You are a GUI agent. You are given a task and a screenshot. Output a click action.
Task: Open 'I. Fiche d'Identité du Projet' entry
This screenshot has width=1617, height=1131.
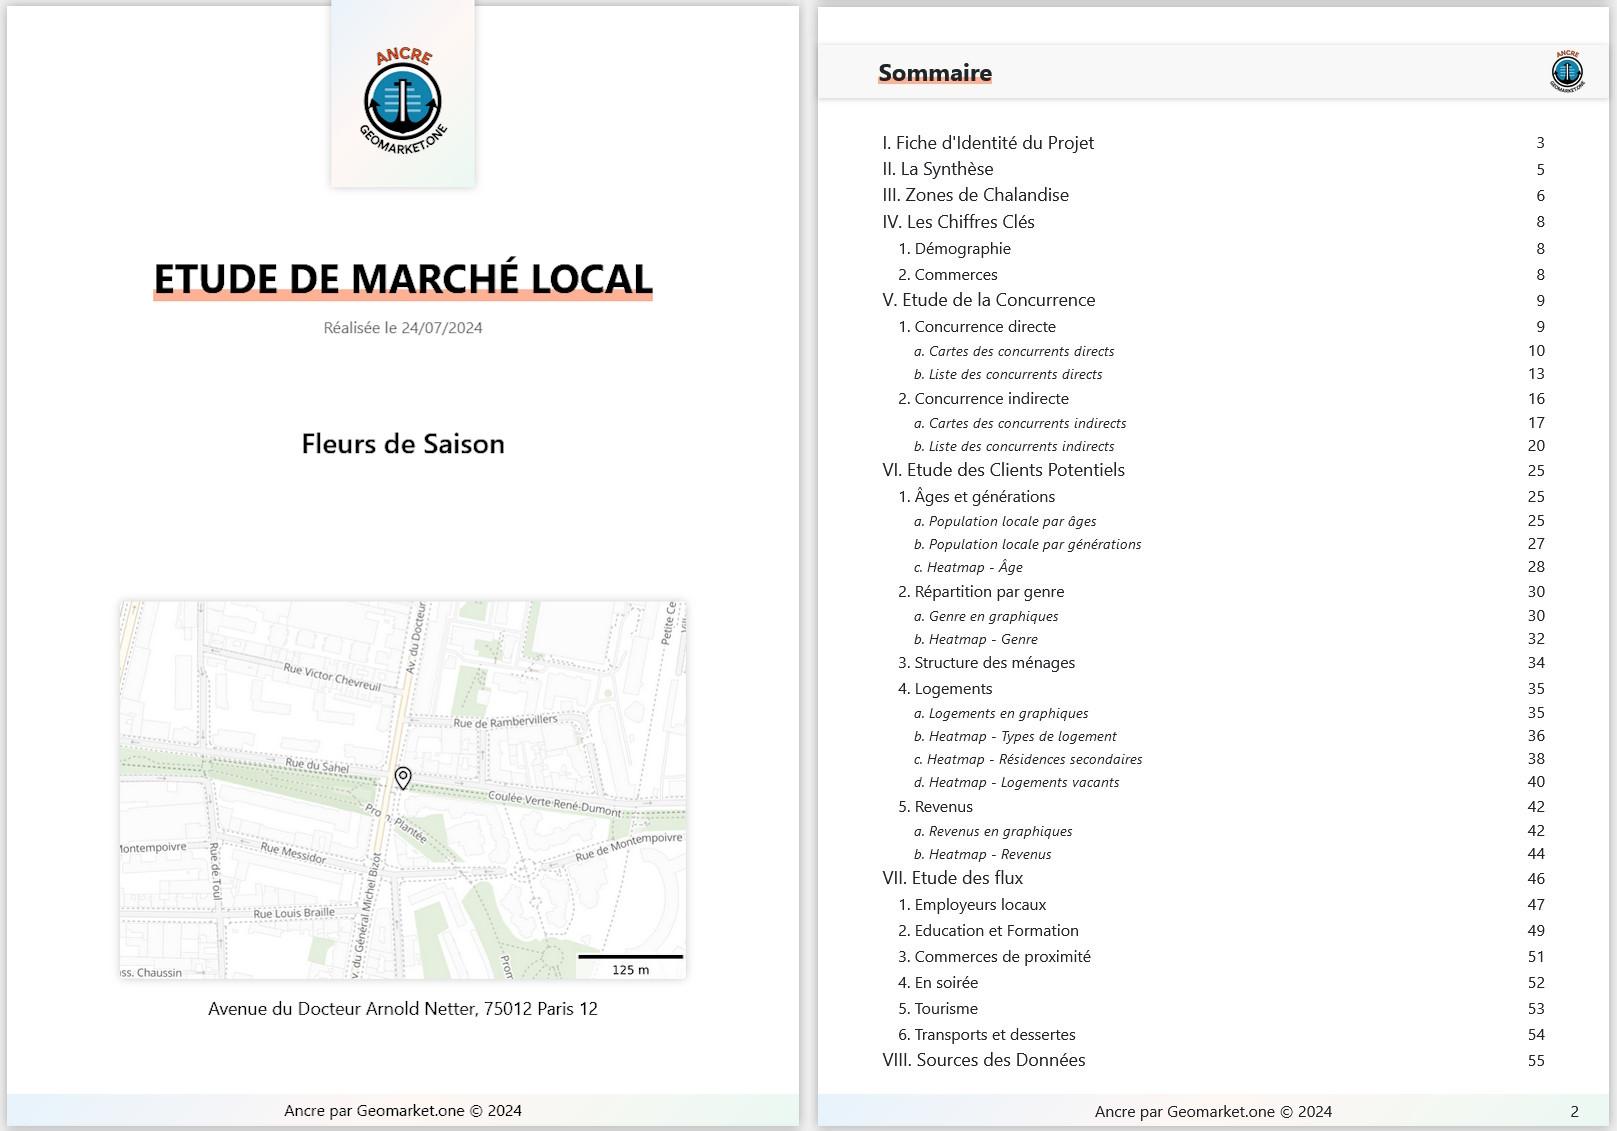[988, 143]
